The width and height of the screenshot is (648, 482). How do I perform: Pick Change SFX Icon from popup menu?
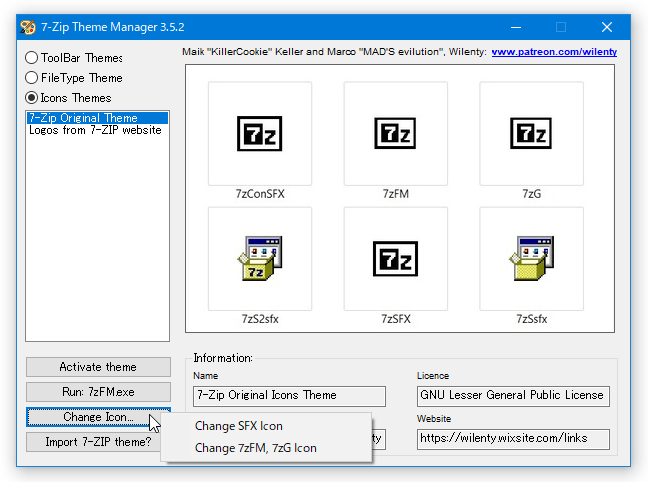click(x=238, y=426)
